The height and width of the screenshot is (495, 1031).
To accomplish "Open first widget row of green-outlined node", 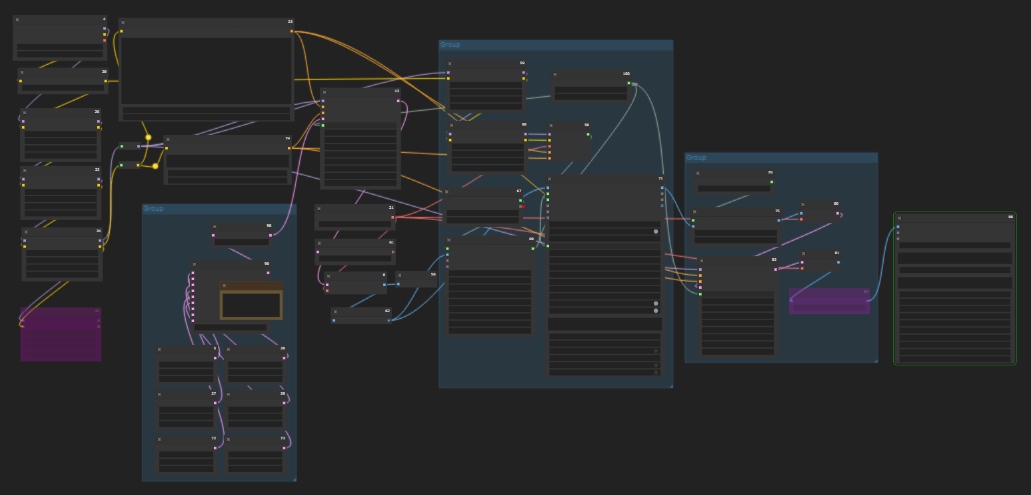I will coord(954,245).
